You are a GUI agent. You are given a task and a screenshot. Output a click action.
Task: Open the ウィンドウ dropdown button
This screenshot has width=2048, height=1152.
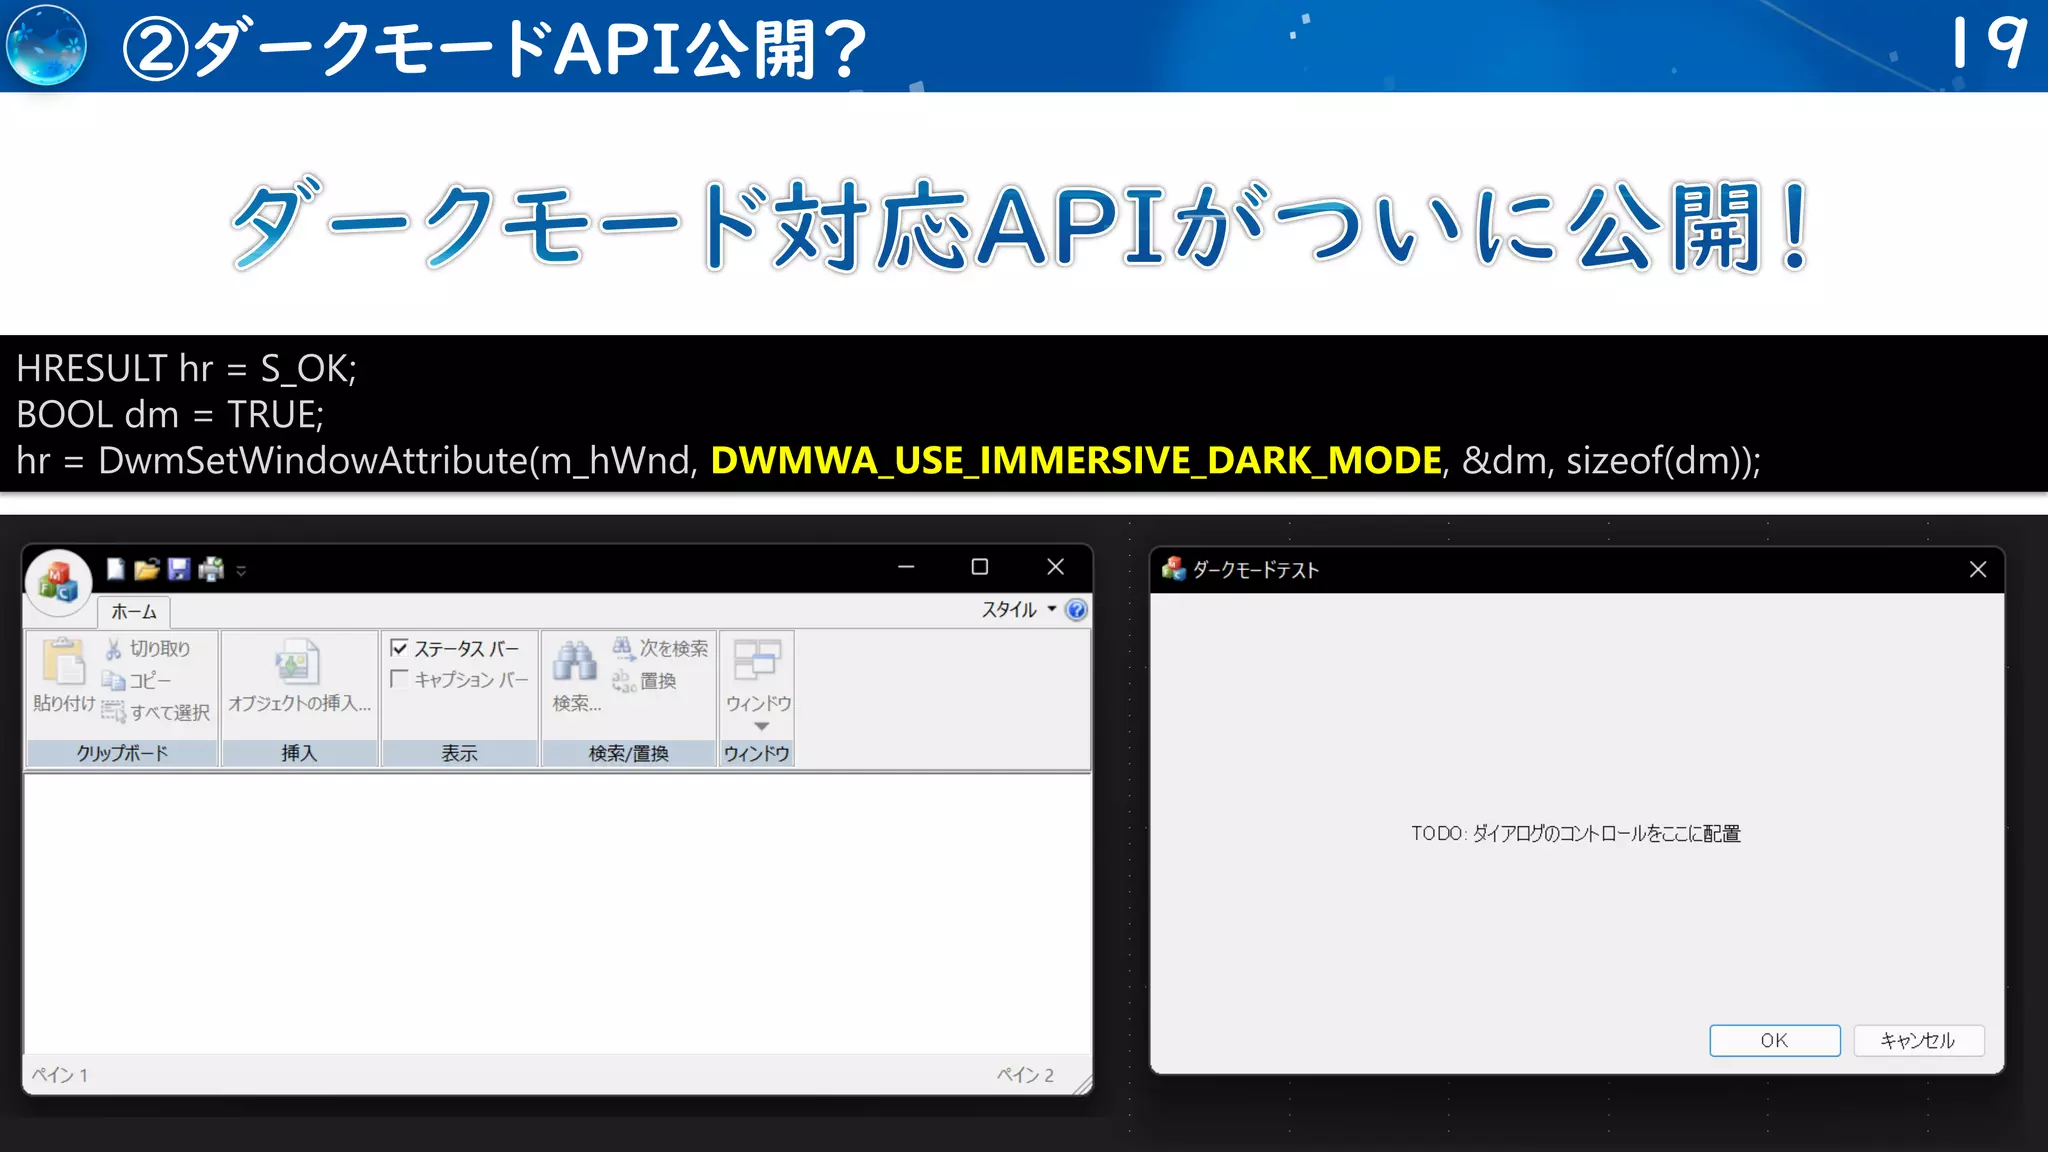(758, 685)
